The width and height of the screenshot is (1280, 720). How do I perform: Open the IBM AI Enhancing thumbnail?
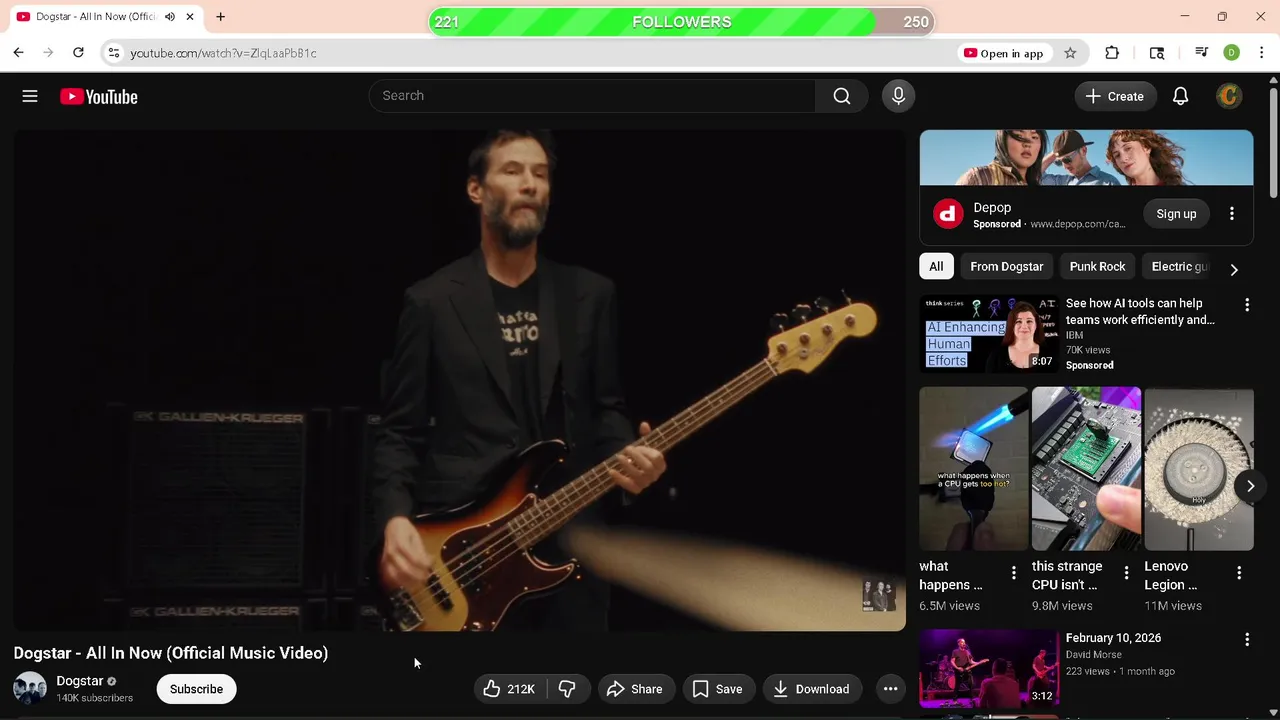point(988,334)
